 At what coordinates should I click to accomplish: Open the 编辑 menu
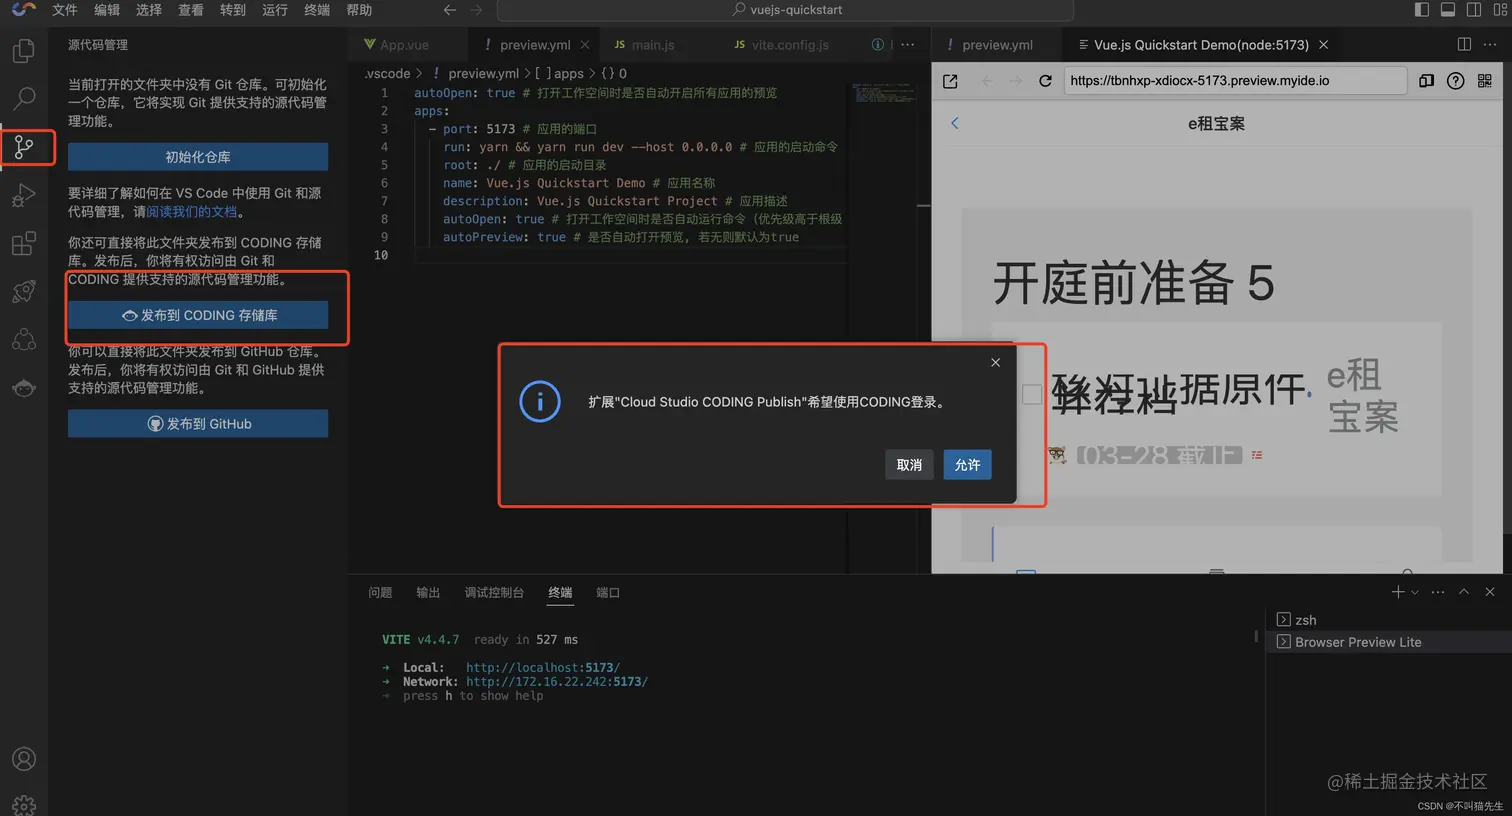click(107, 10)
